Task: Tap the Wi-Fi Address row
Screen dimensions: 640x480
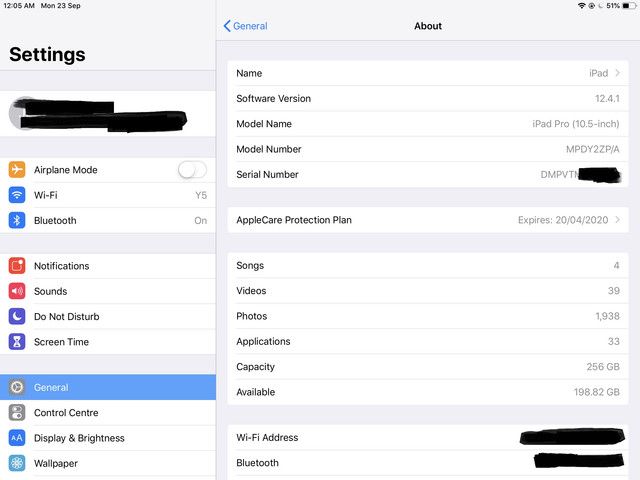Action: point(428,438)
